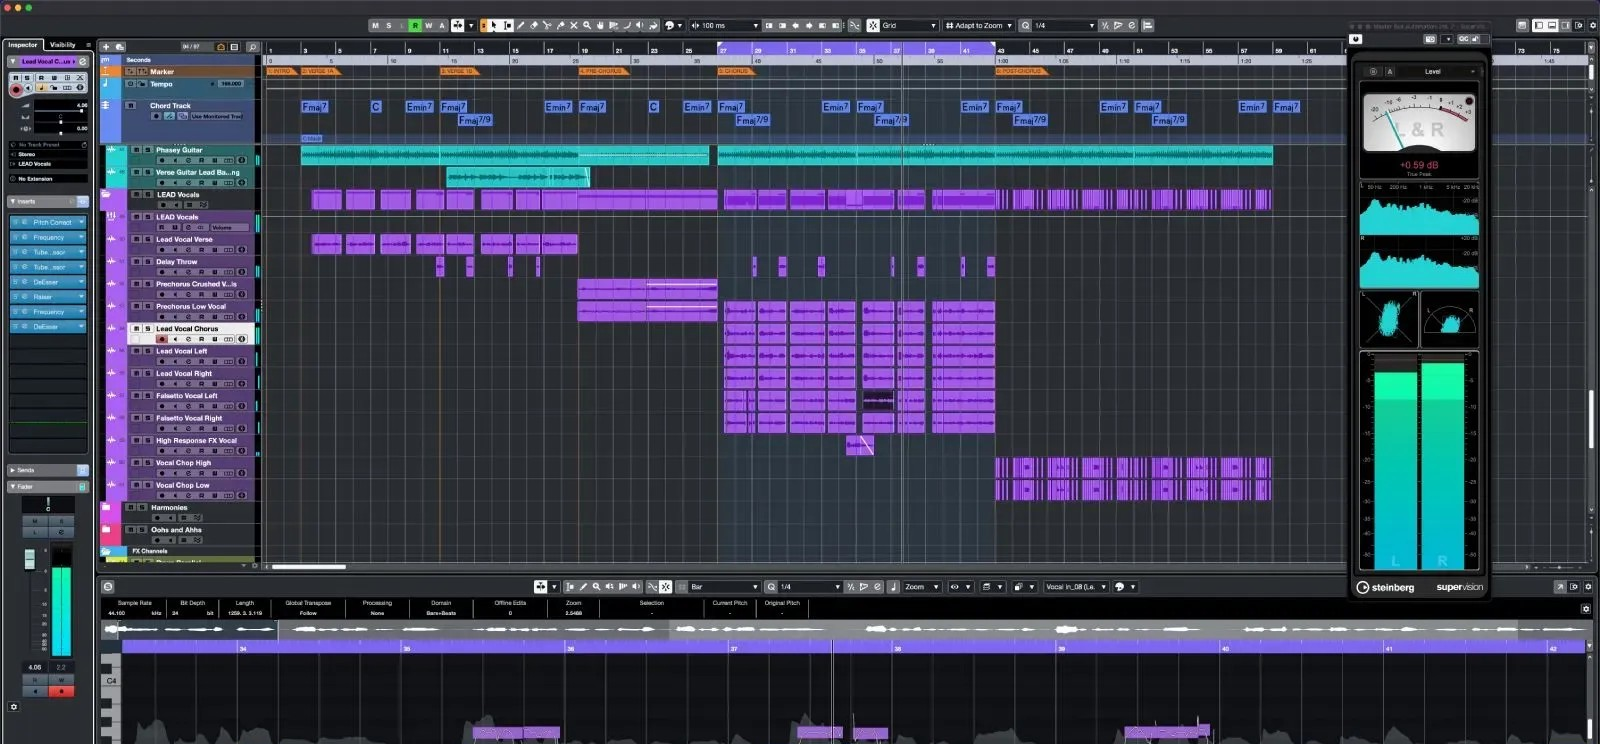Toggle global Mute M in top toolbar

[375, 25]
